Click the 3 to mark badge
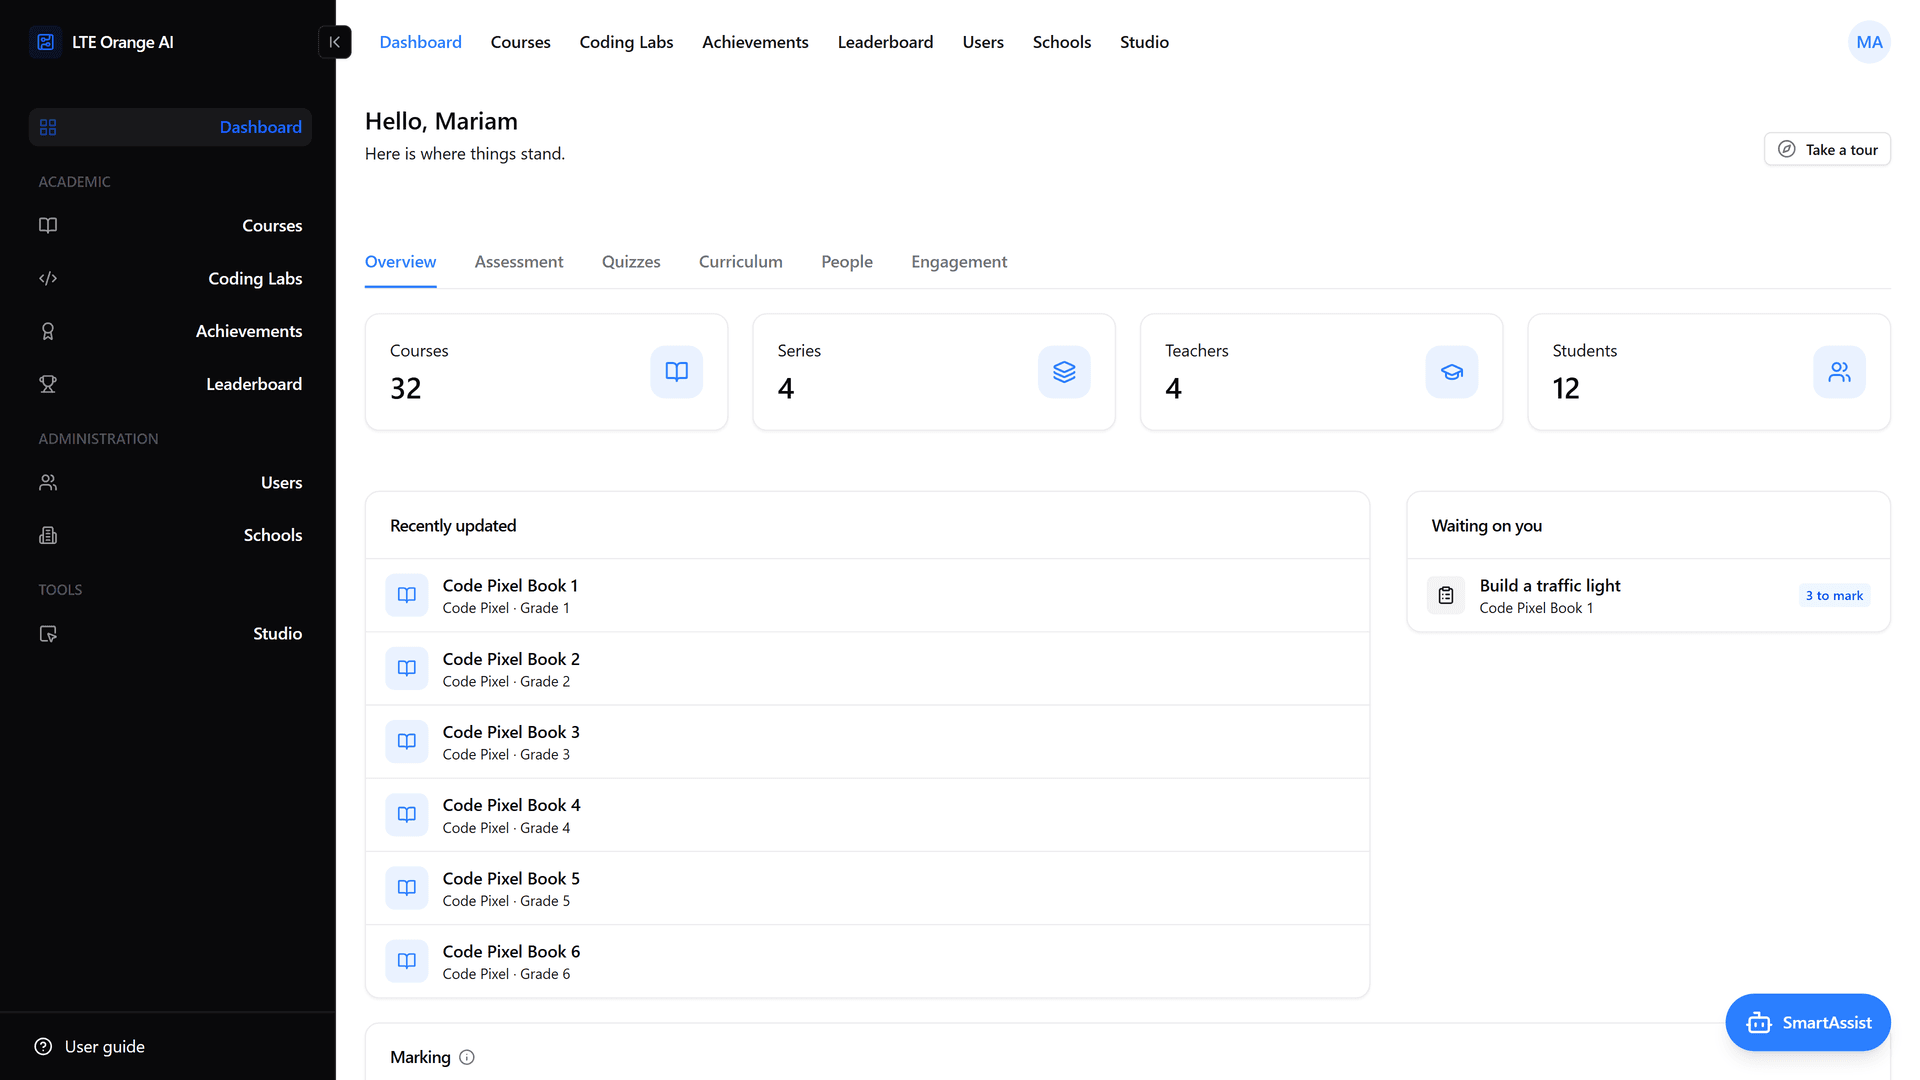Screen dimensions: 1920x1080 1834,596
